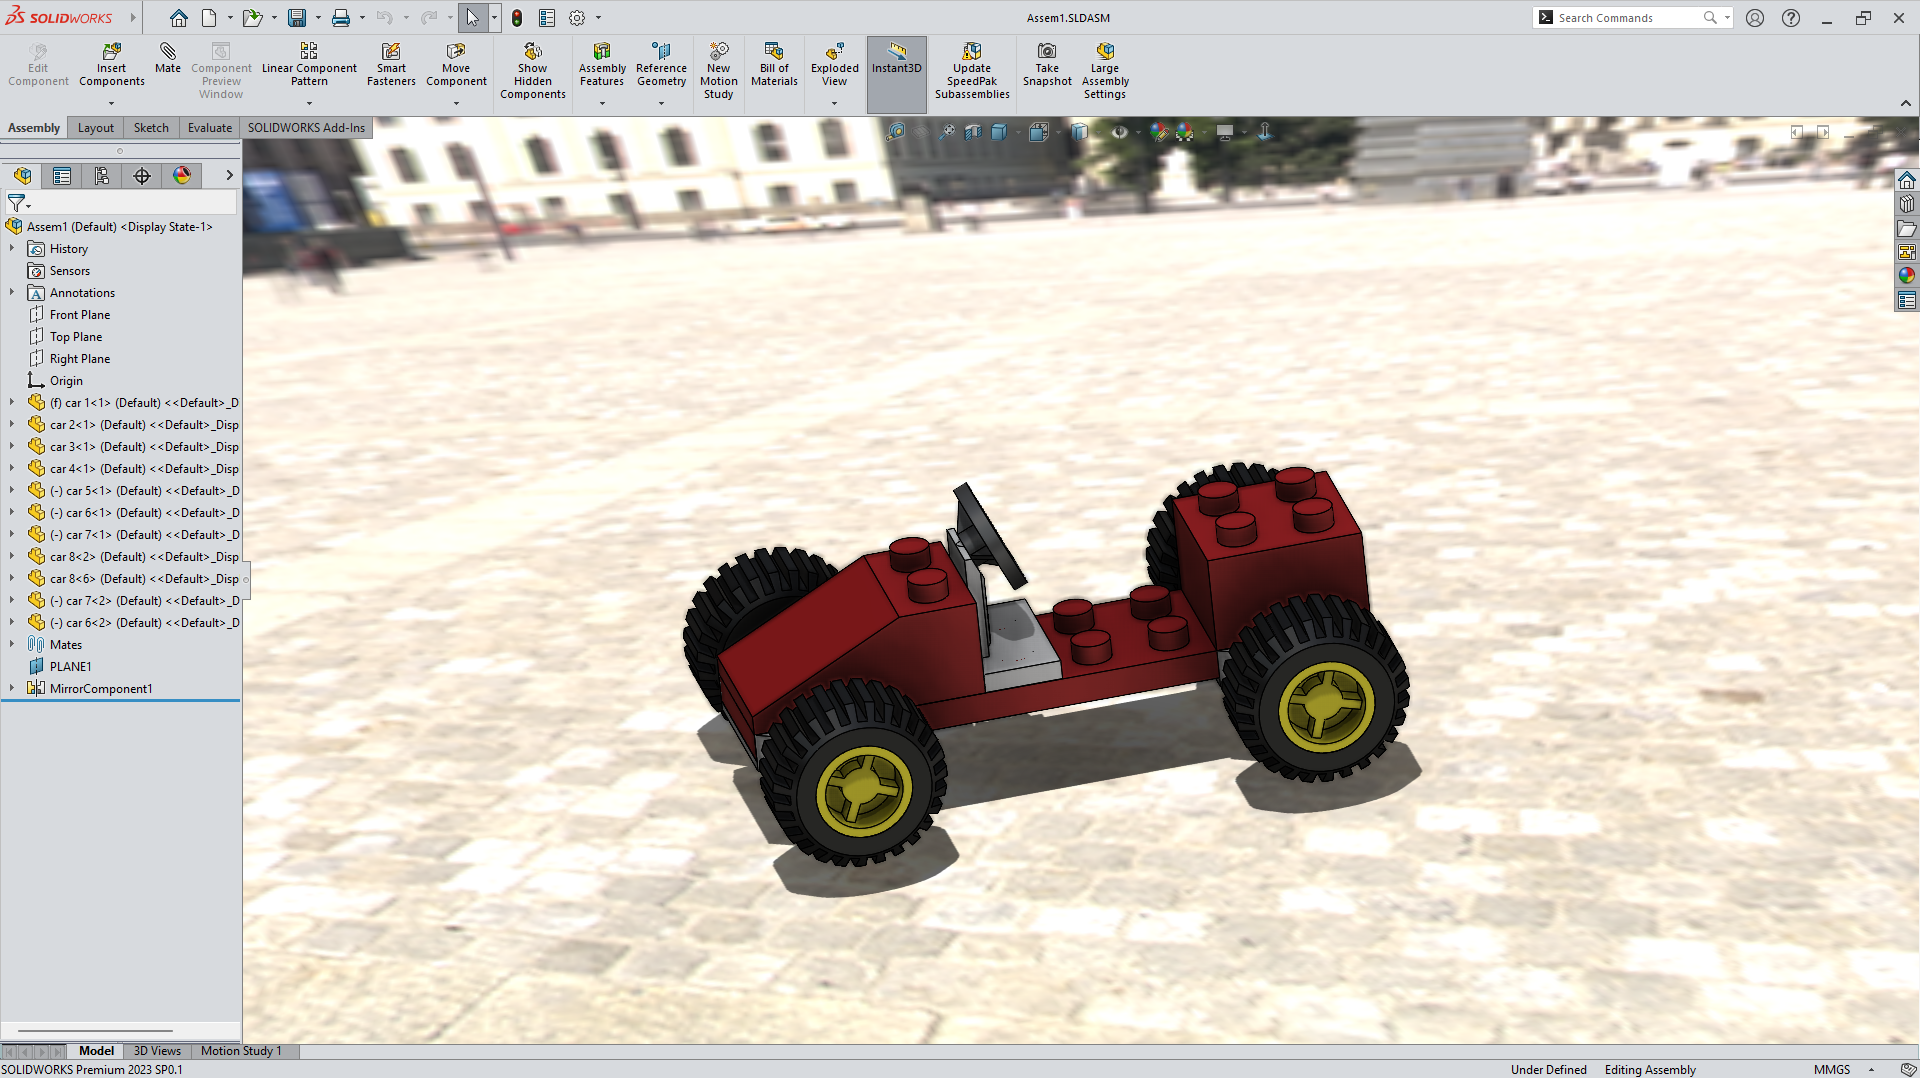Open the DisplayManager color wheel tab
Screen dimensions: 1920x1078
[x=182, y=176]
